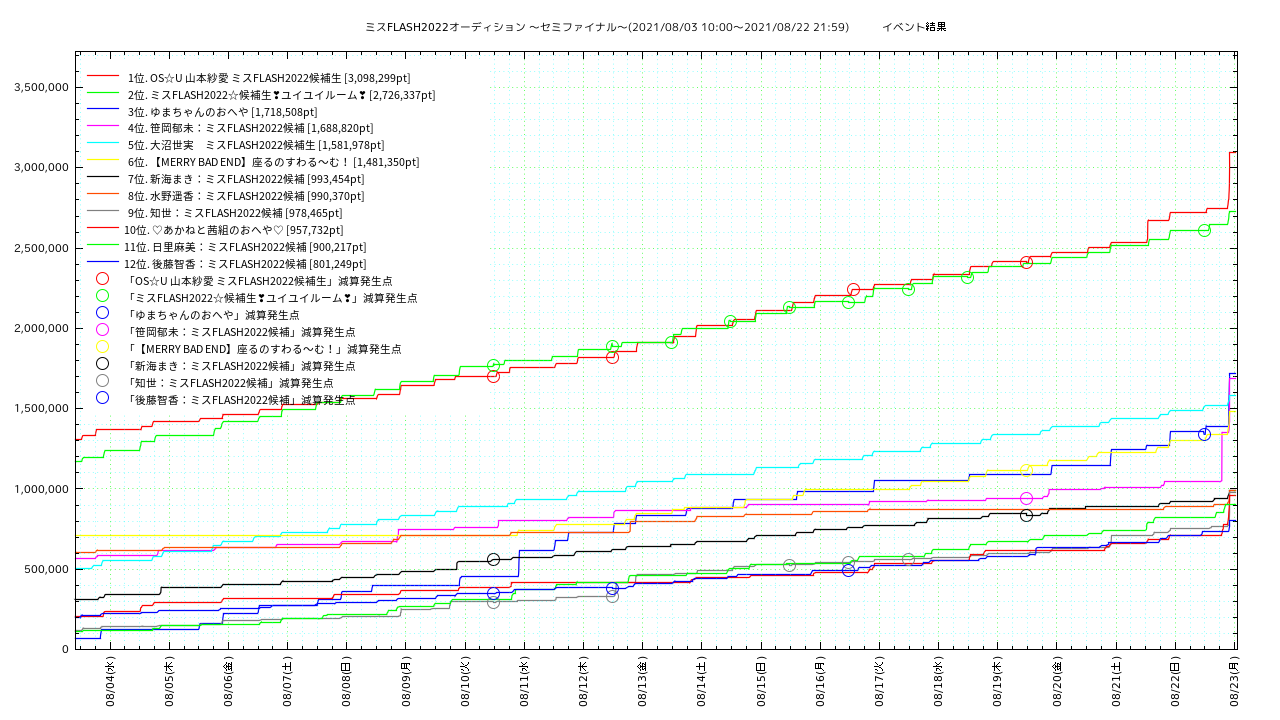Click the magenta circle icon for 笹岡郁未 減算発生点
This screenshot has width=1280, height=720.
click(102, 331)
